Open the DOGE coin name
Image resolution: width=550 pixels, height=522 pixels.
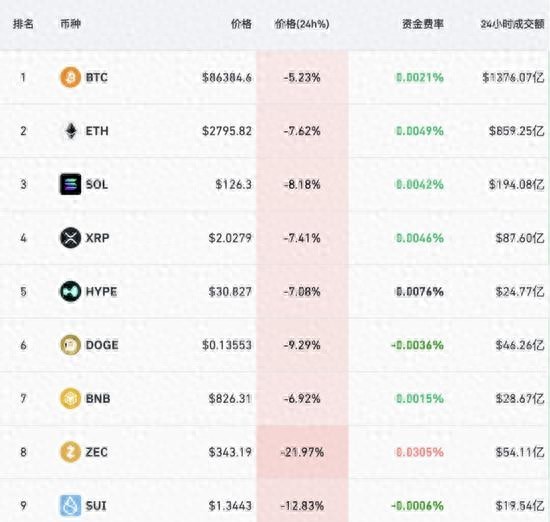pyautogui.click(x=102, y=345)
